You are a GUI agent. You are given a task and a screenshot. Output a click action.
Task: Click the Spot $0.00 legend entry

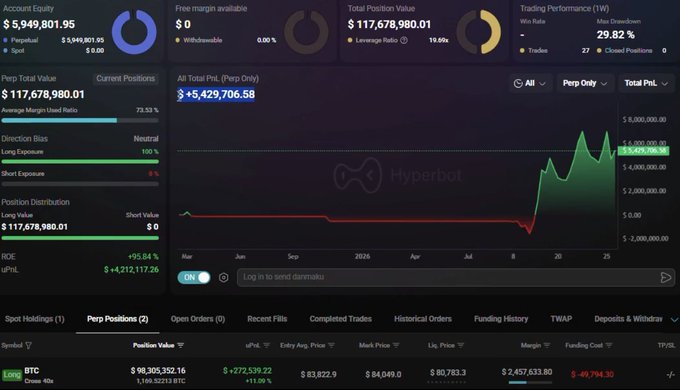(x=53, y=51)
